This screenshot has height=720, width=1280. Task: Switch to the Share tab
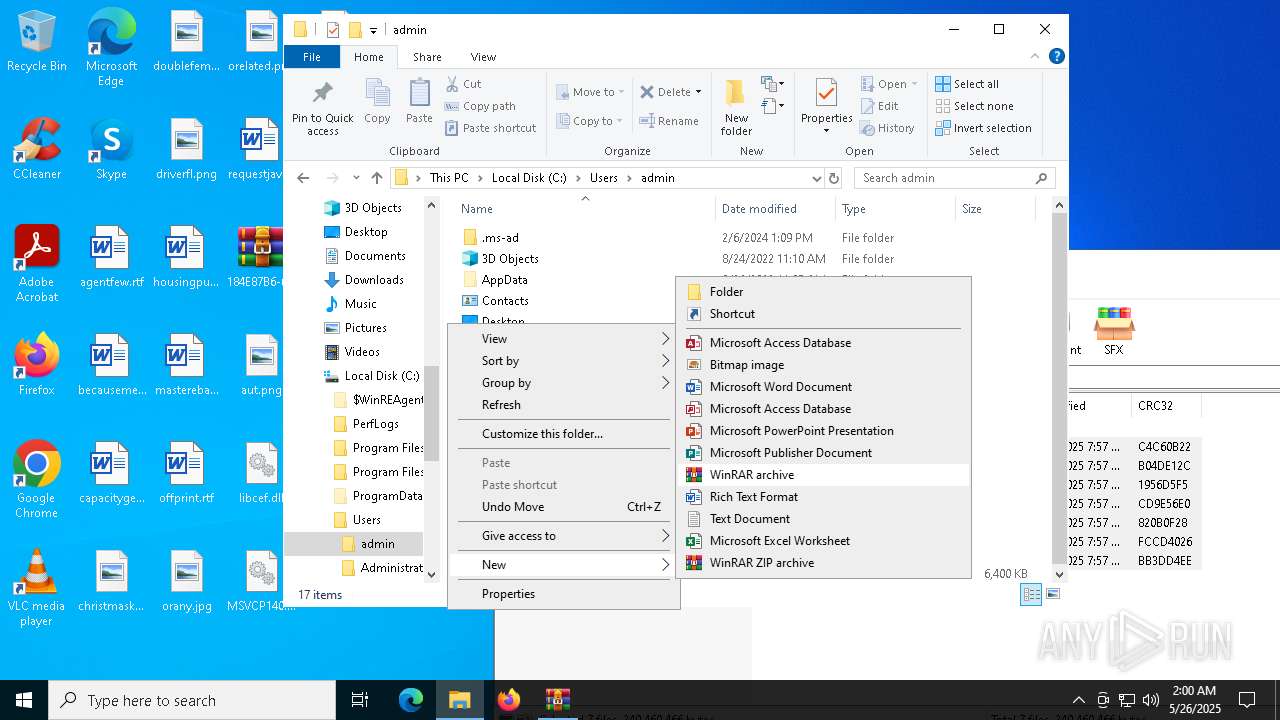pos(427,57)
